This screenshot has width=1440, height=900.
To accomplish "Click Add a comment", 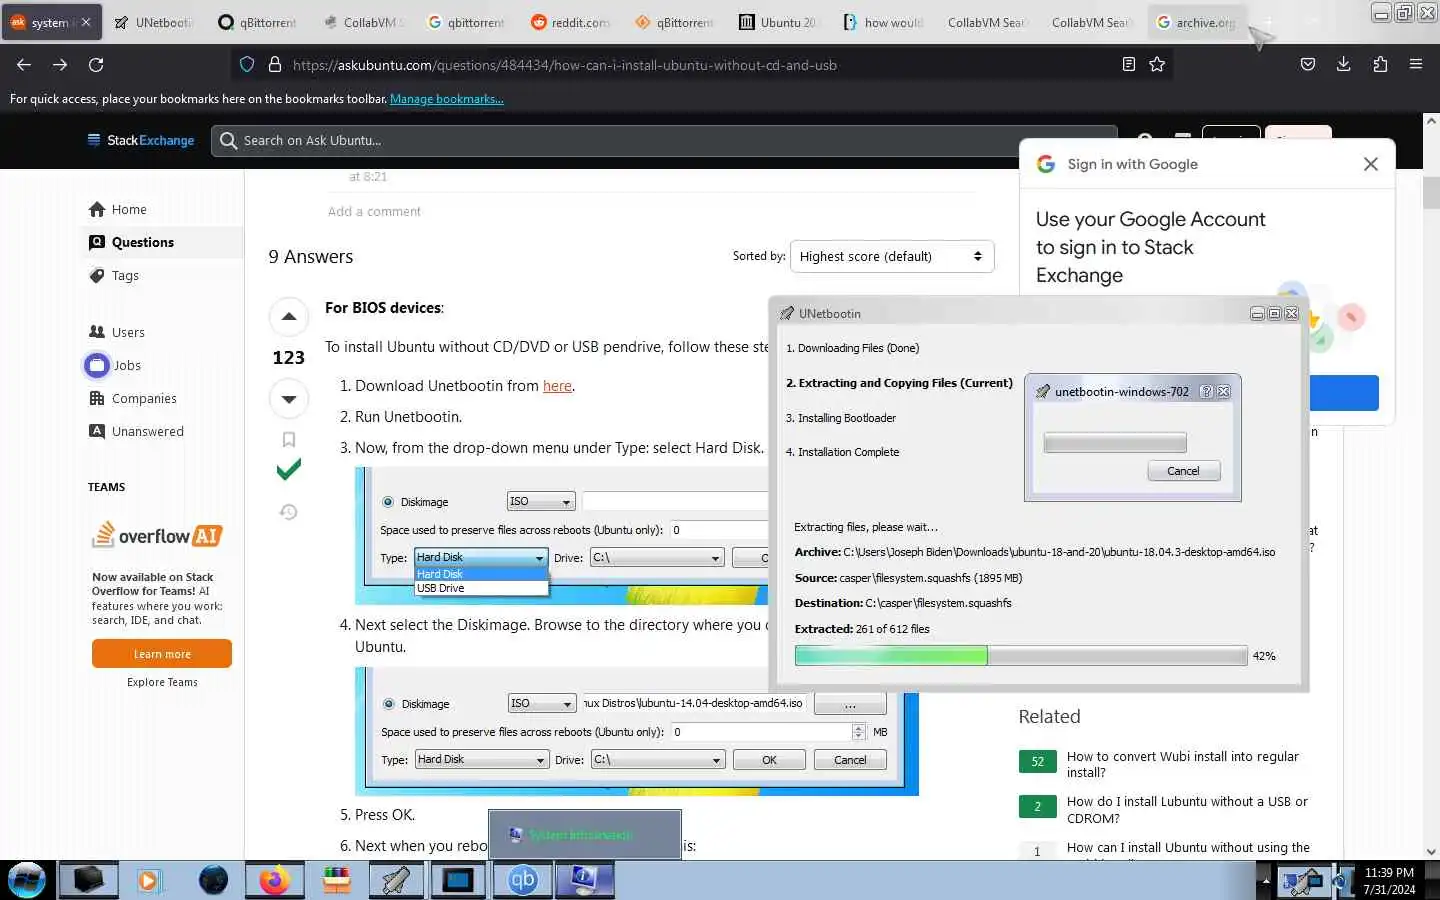I will (374, 211).
